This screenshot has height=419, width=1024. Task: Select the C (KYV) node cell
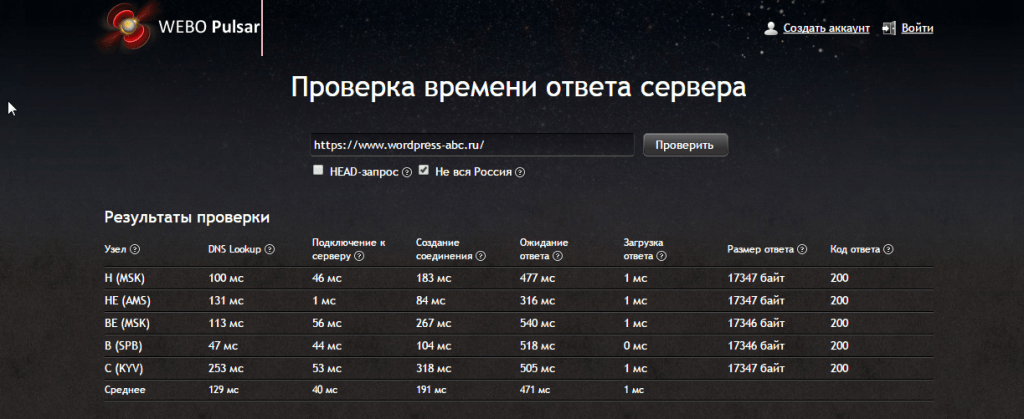(x=123, y=369)
